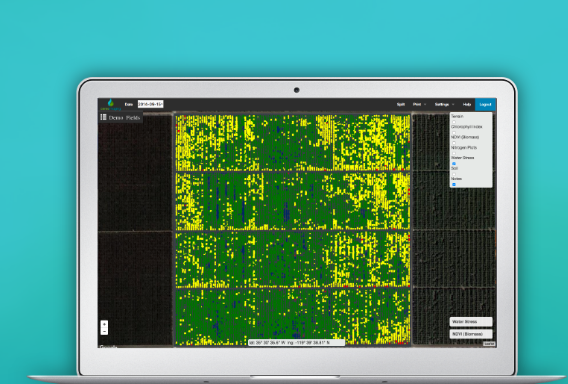Click the Google logo on map
This screenshot has width=568, height=384.
click(x=108, y=347)
